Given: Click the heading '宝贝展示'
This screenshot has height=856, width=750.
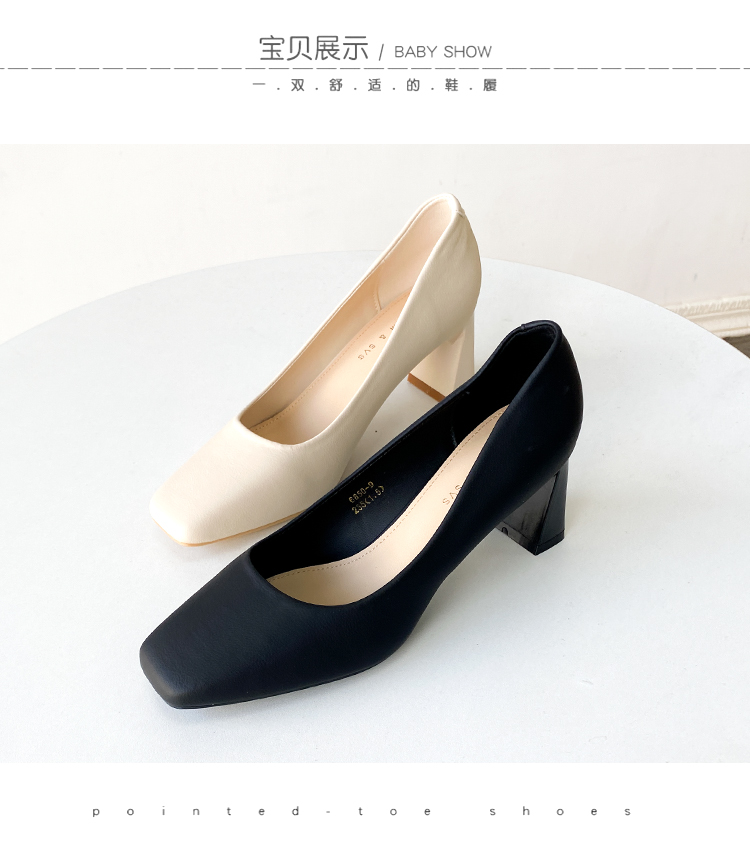Looking at the screenshot, I should [314, 49].
